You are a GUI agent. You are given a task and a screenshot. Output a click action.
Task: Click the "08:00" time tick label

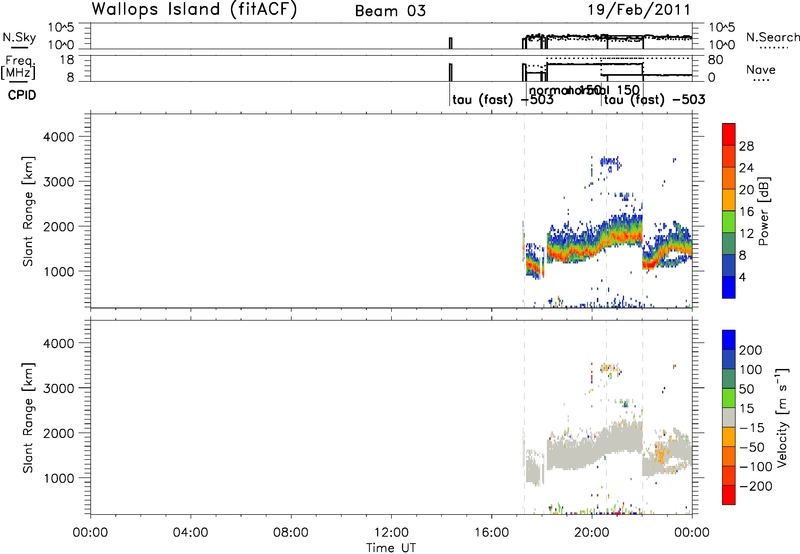291,533
